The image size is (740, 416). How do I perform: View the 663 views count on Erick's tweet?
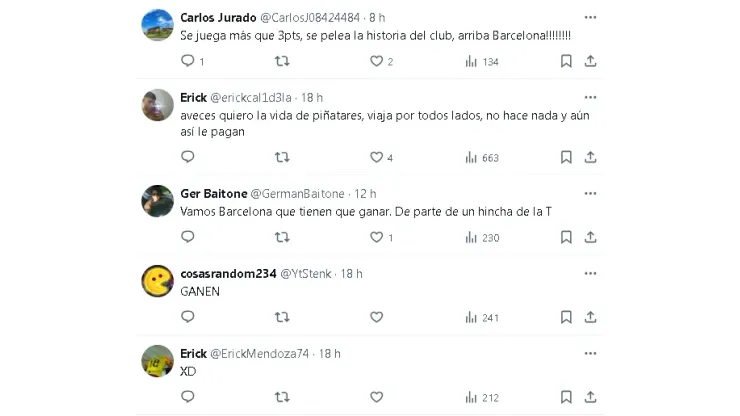click(x=482, y=157)
